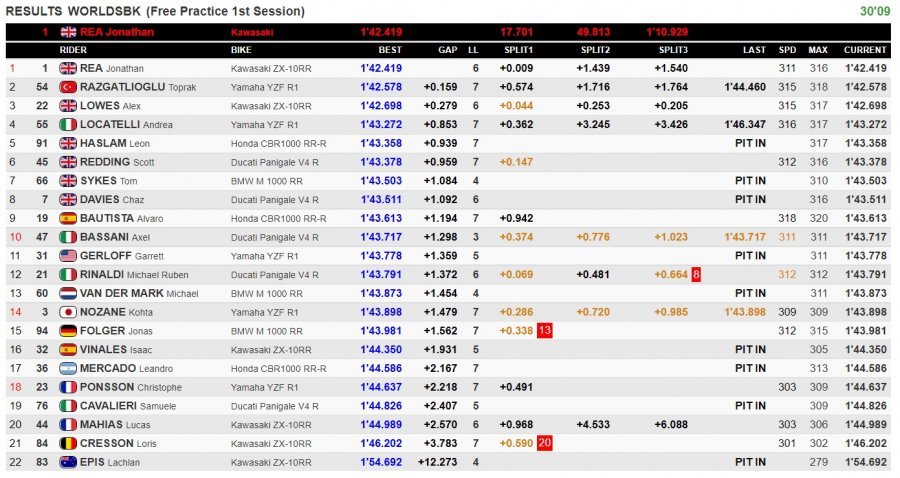Click last lap 1'46.347 for LOCATELLI
Screen dimensions: 900x478
745,125
